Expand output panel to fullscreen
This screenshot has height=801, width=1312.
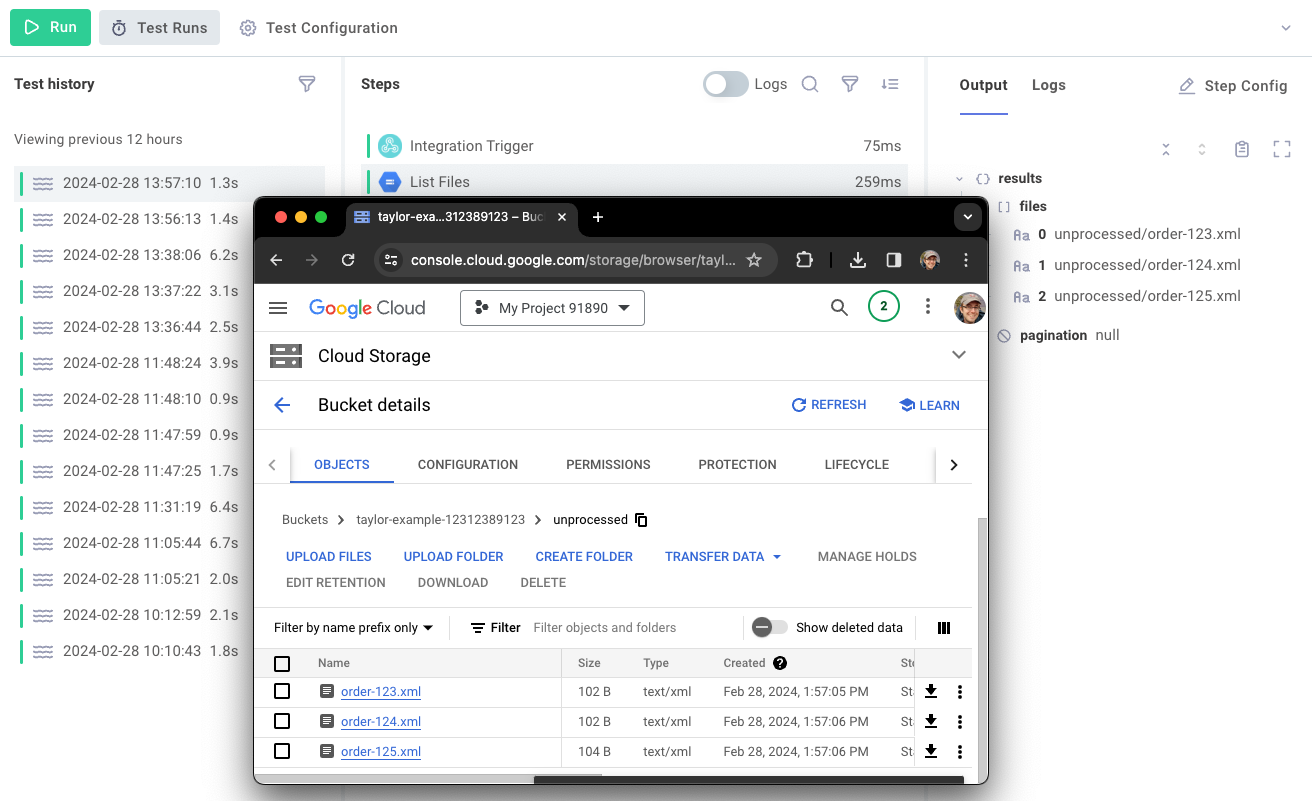pyautogui.click(x=1282, y=148)
